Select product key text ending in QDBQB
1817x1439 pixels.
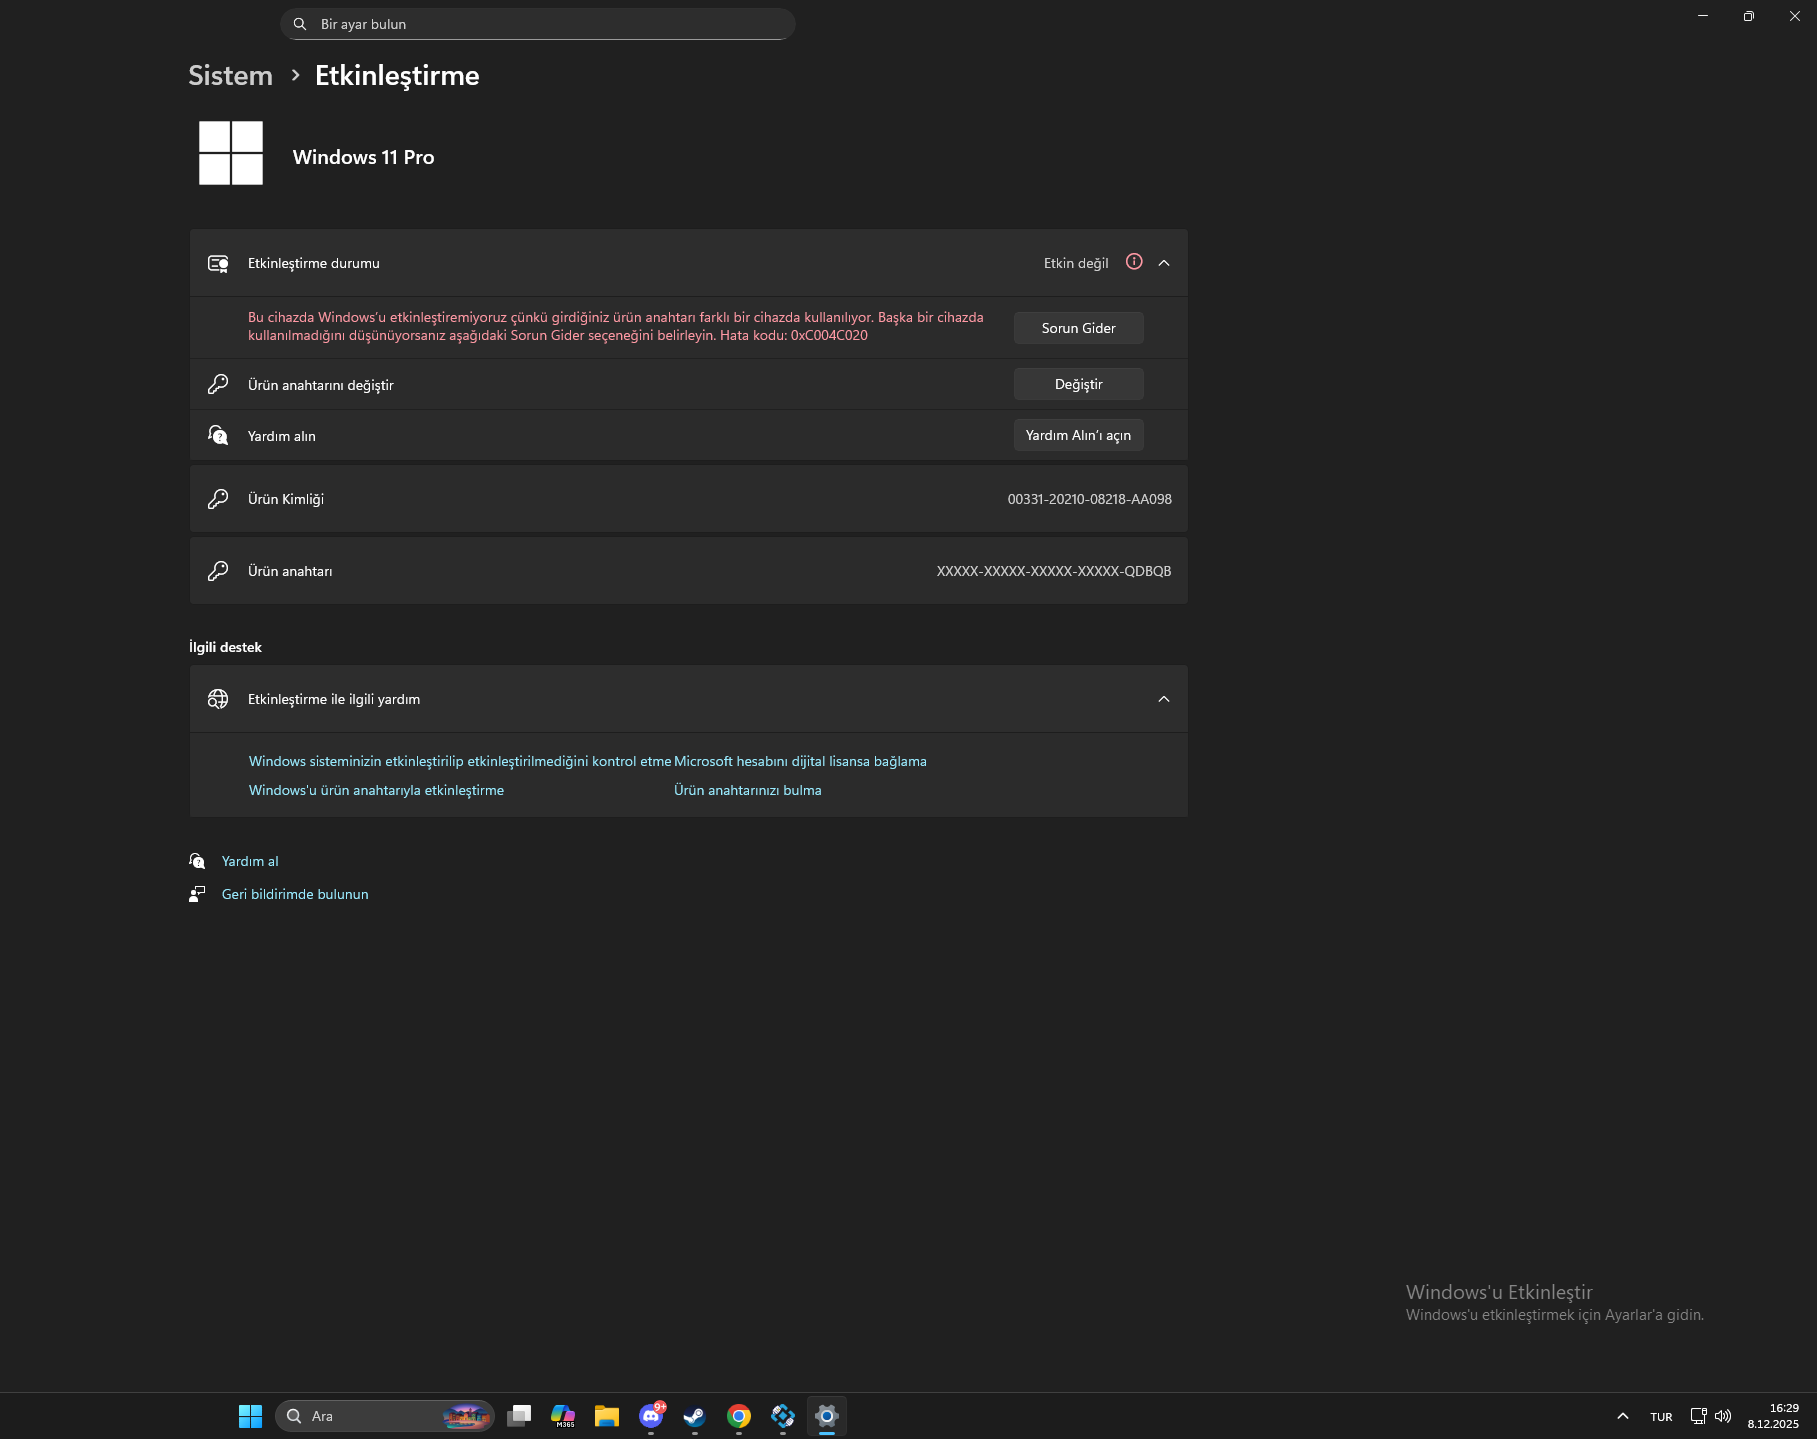click(1054, 571)
